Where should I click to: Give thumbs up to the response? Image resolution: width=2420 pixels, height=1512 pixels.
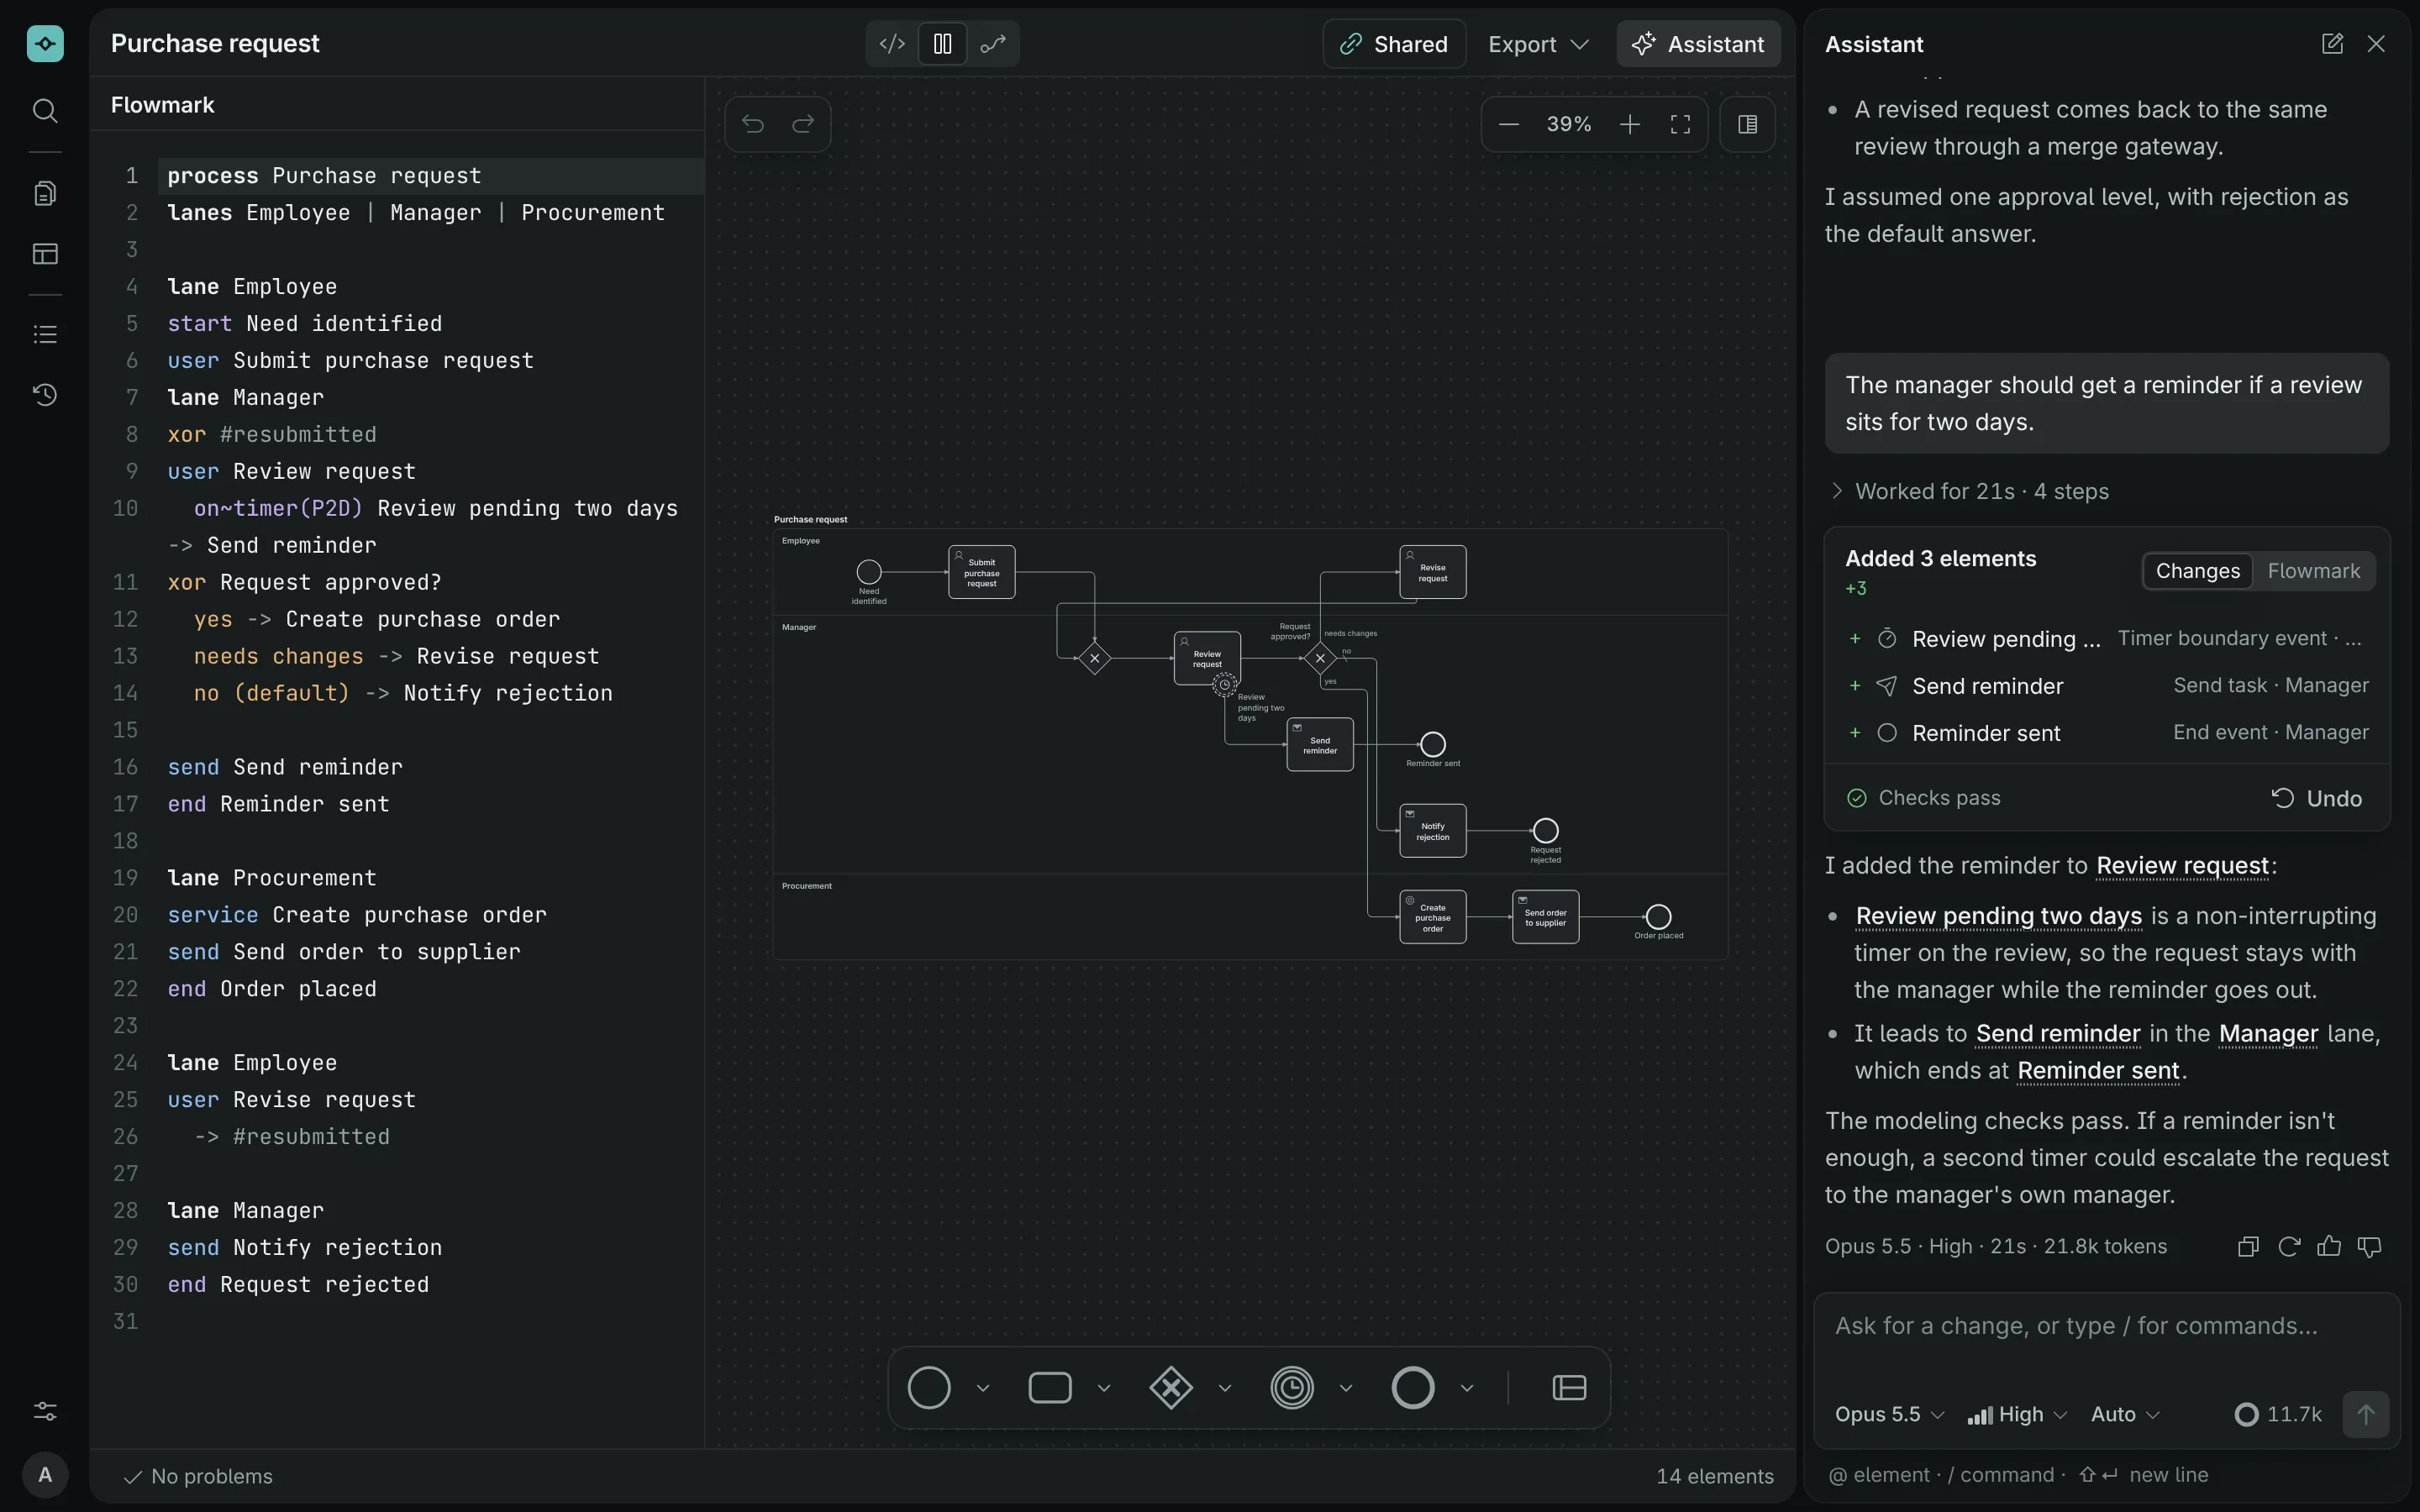pos(2329,1246)
